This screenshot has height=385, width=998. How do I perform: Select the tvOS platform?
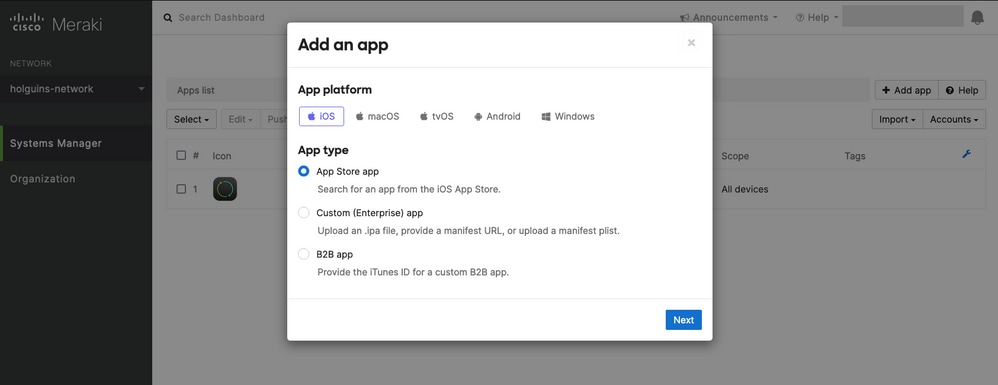pyautogui.click(x=437, y=116)
